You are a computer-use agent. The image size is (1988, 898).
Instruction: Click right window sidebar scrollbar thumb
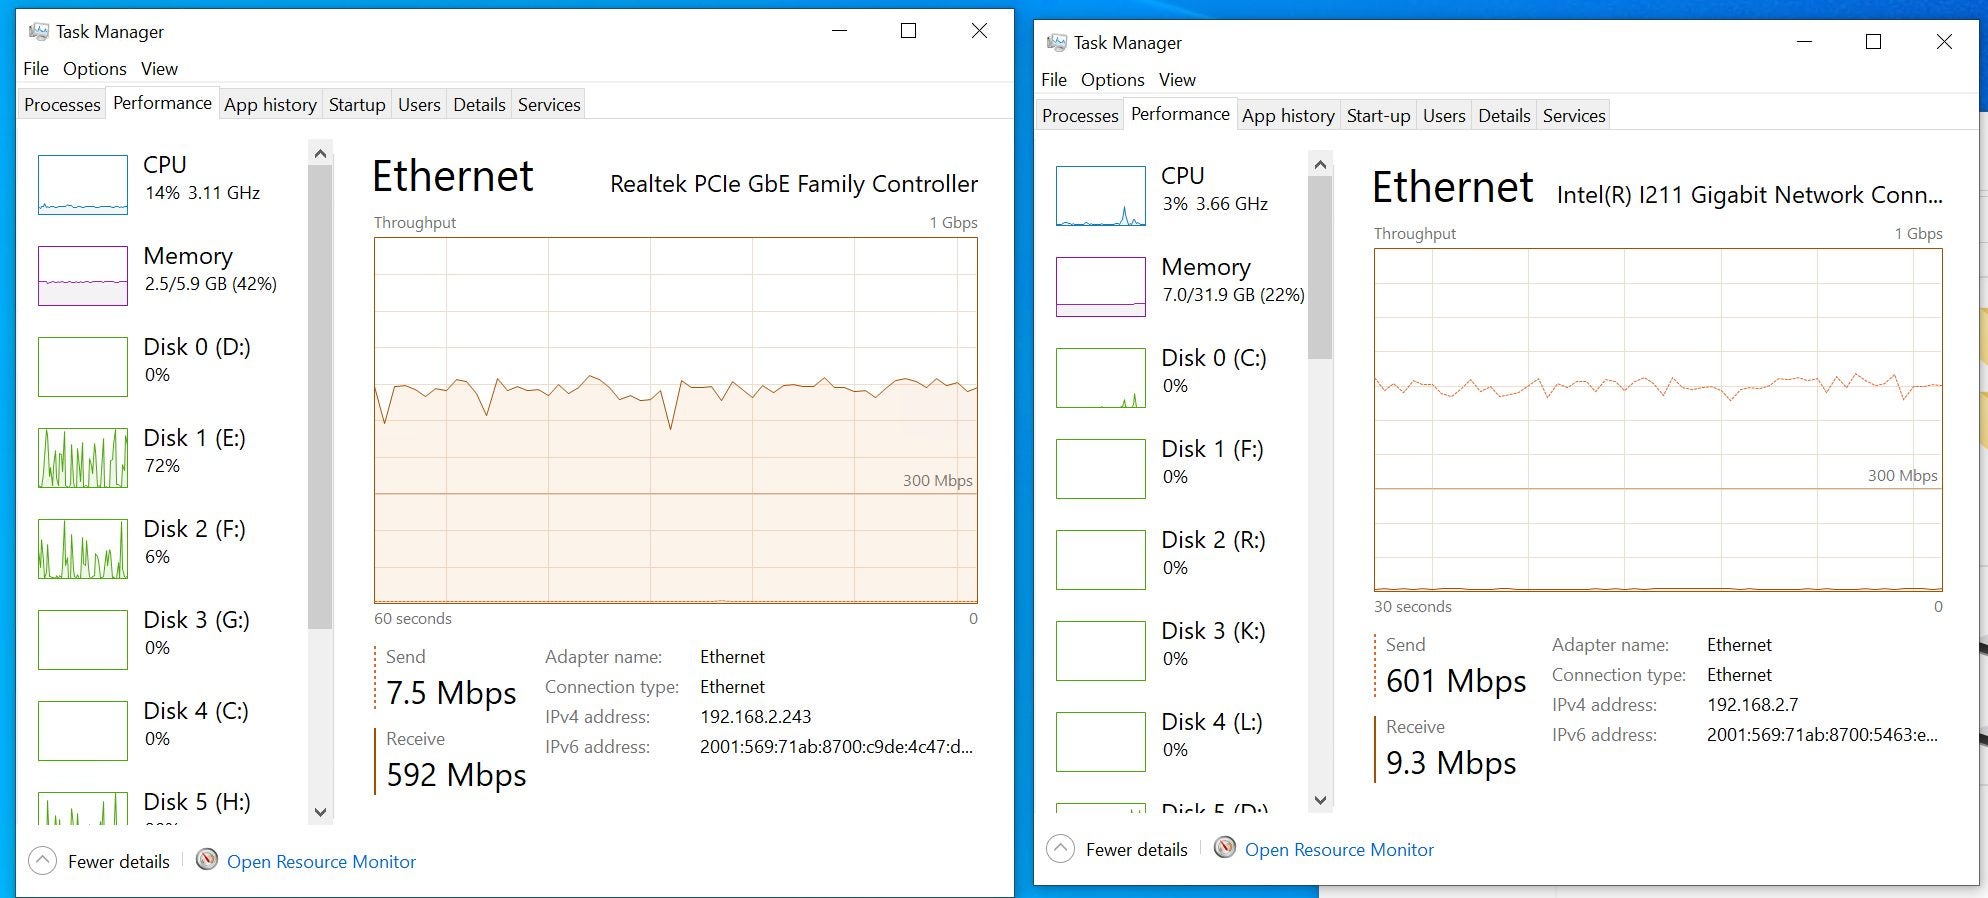[x=1320, y=267]
